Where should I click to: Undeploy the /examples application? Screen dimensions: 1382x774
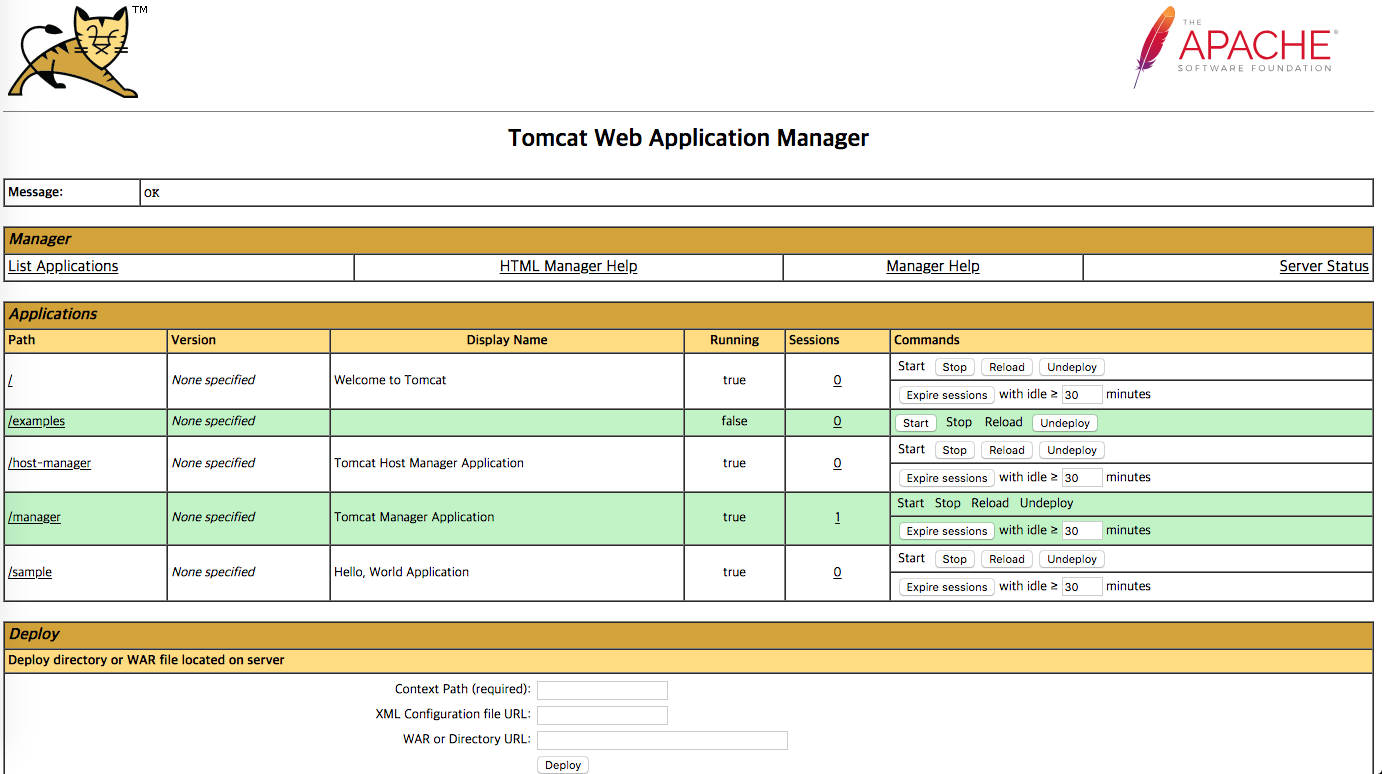click(1065, 423)
